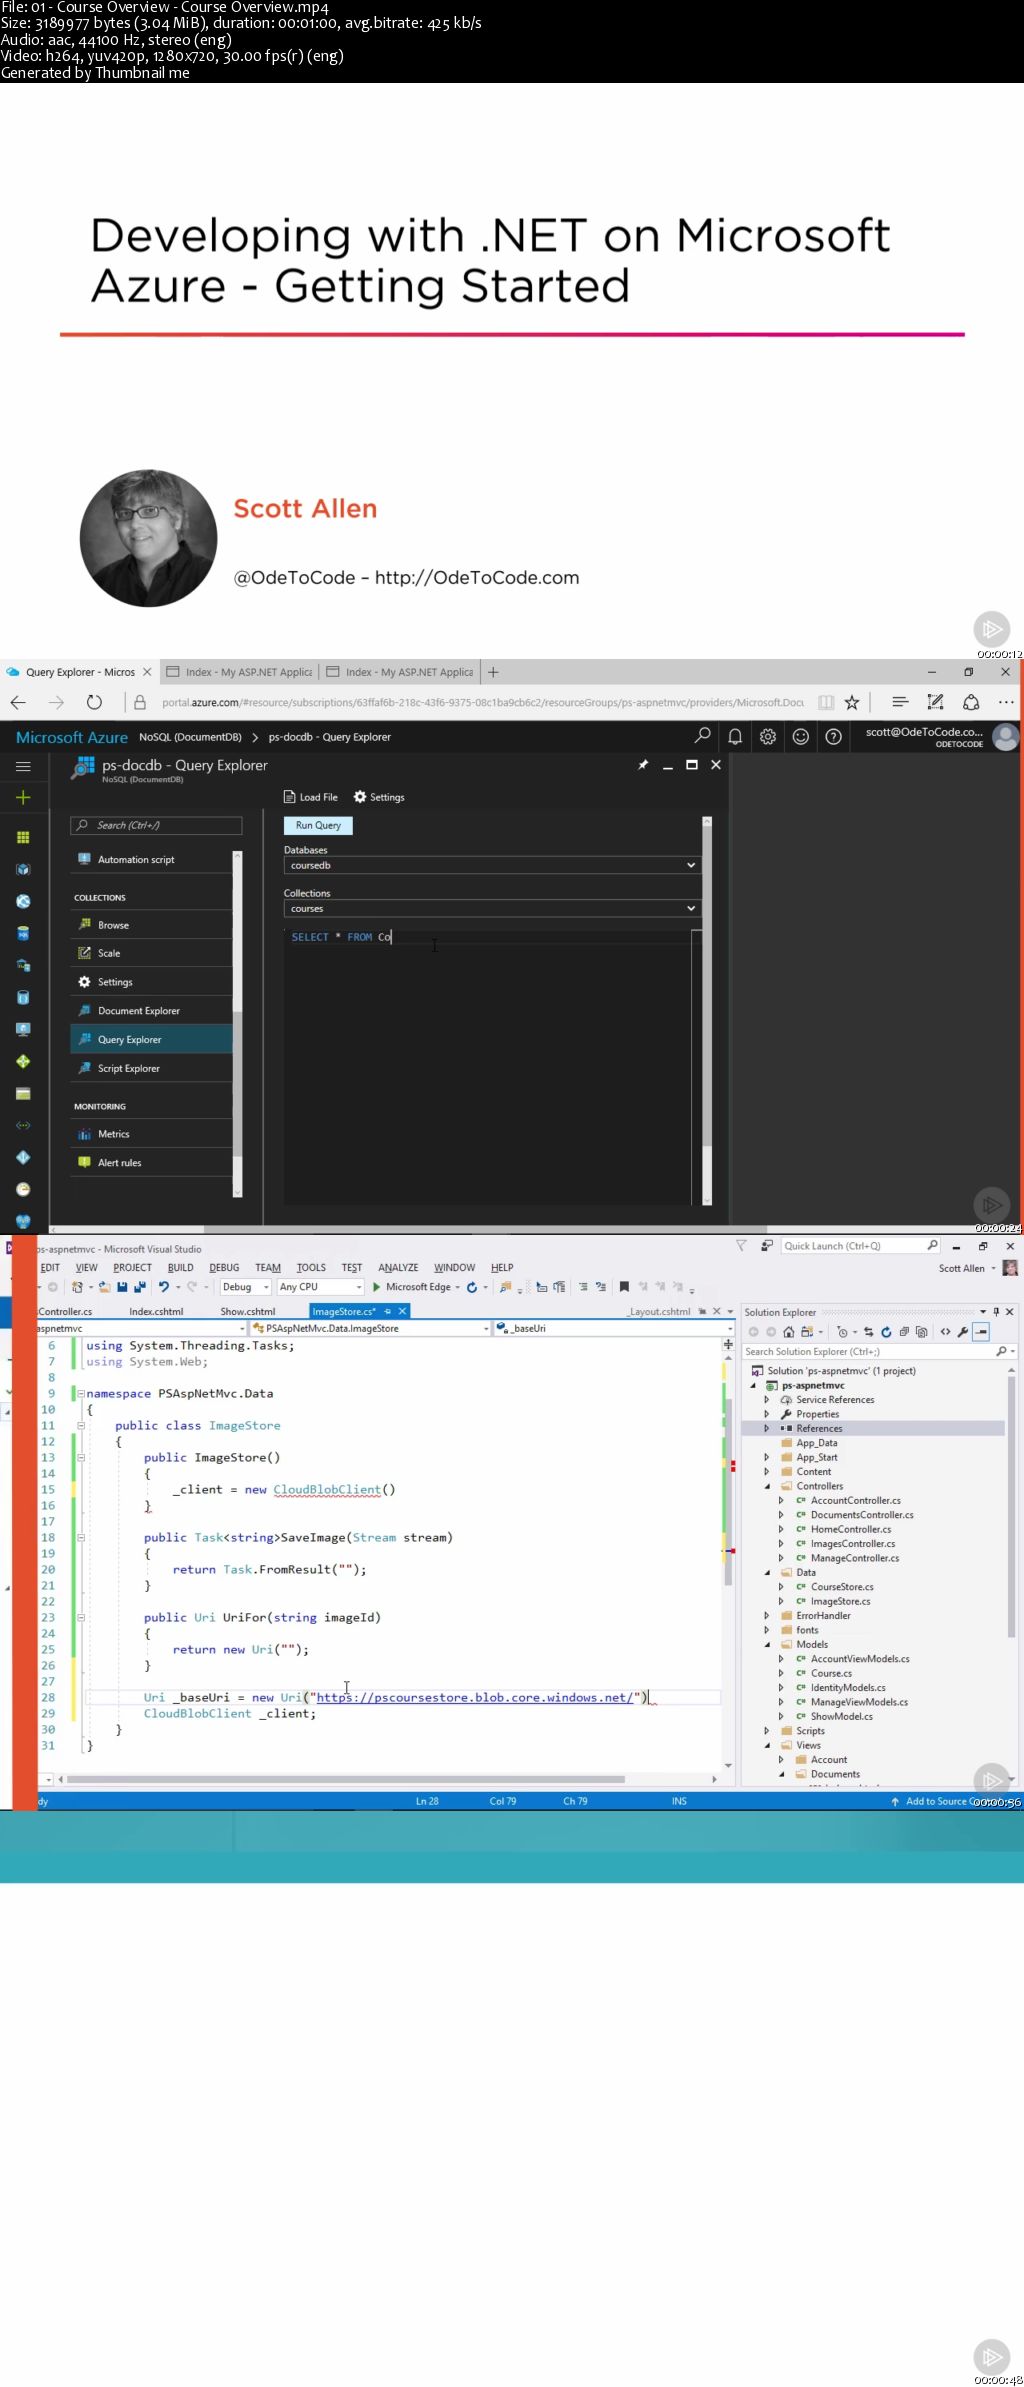Click Solution Explorer Properties wrench icon
This screenshot has width=1024, height=2387.
click(x=963, y=1331)
